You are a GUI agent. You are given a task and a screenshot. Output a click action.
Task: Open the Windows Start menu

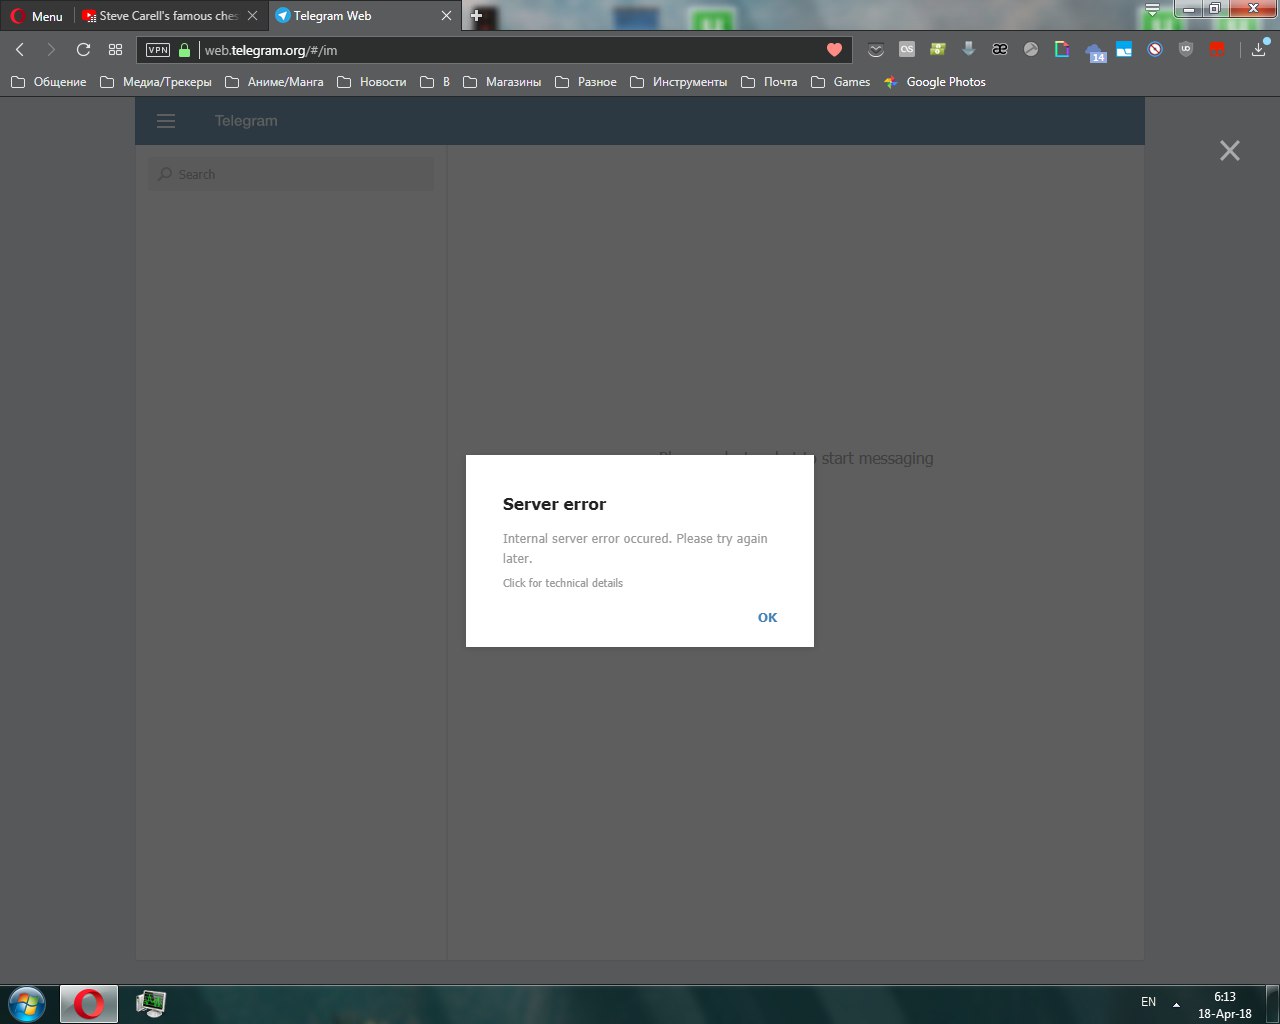pyautogui.click(x=27, y=1003)
